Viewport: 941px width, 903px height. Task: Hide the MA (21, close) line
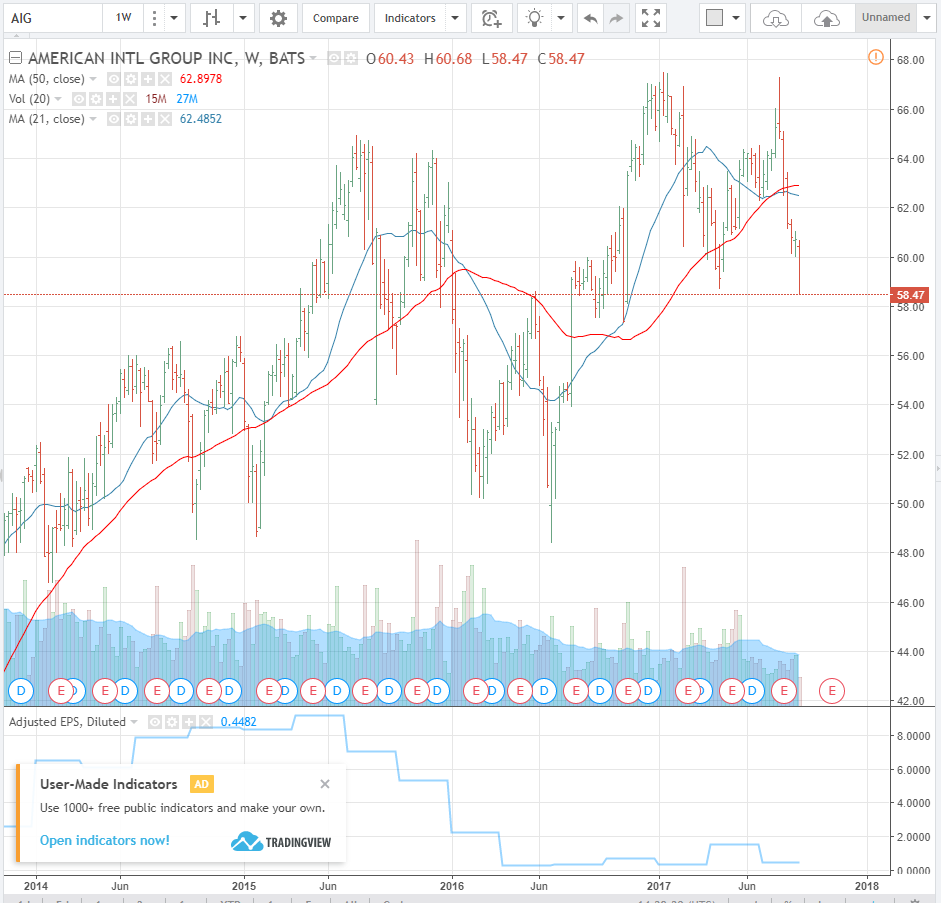tap(113, 119)
